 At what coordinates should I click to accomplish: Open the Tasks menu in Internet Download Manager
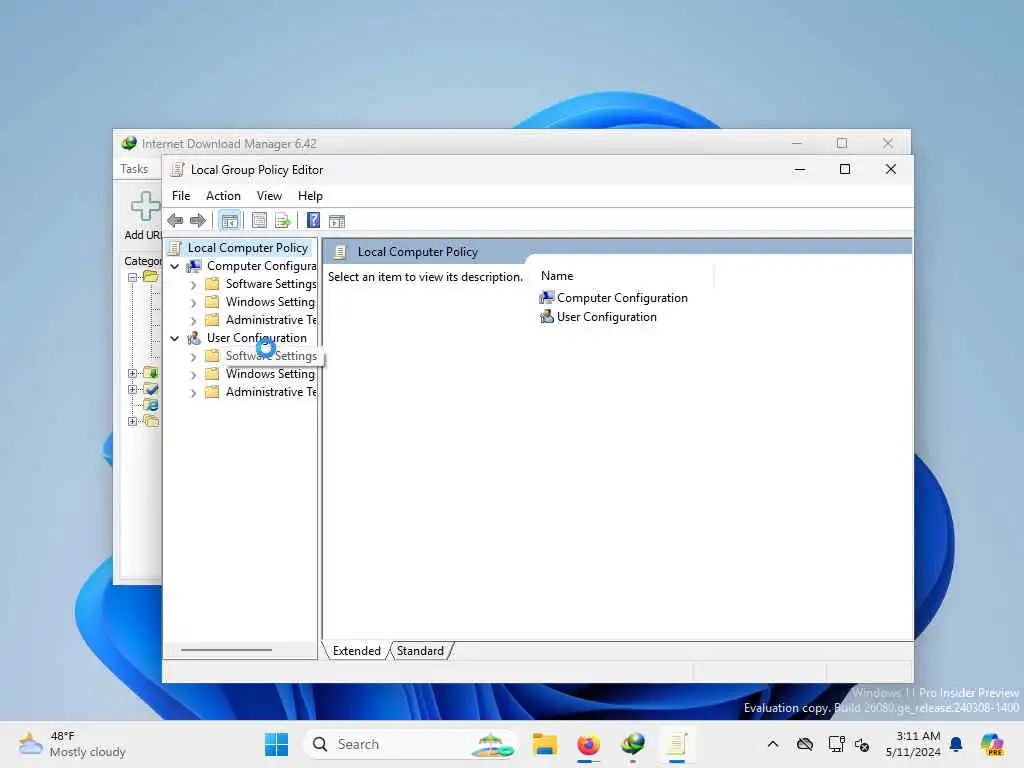tap(135, 168)
